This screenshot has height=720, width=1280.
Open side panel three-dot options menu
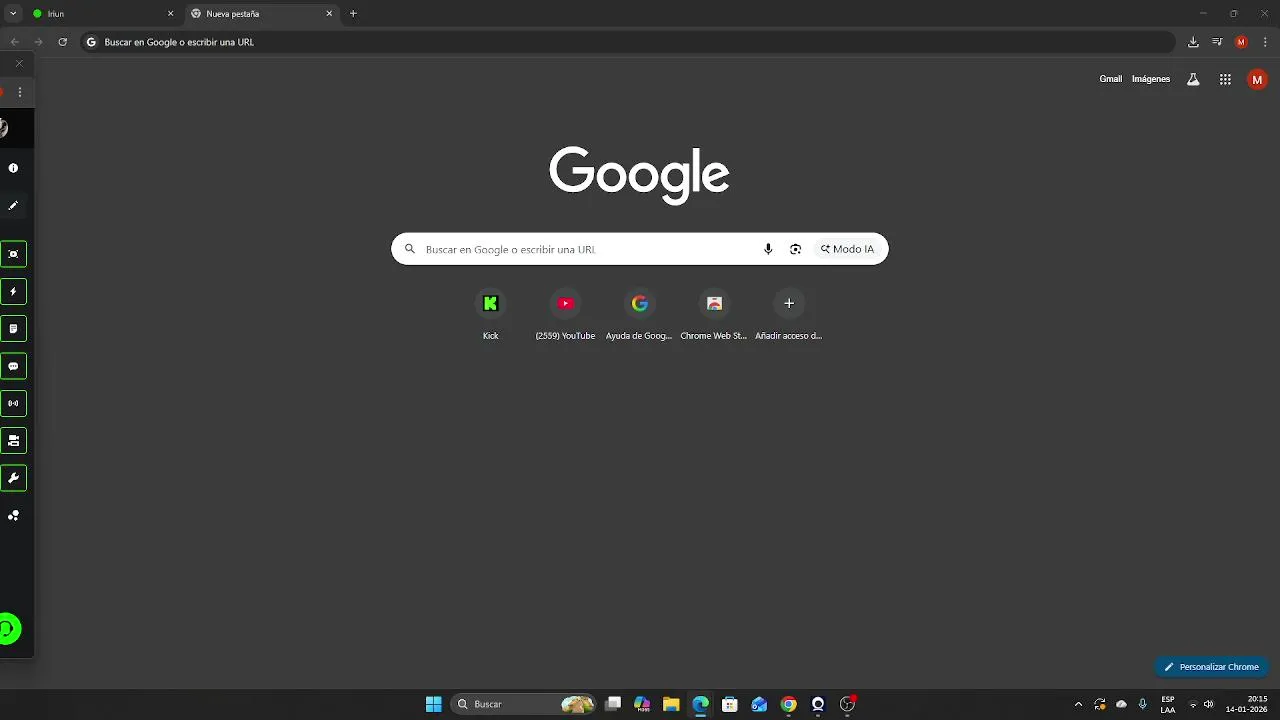(x=19, y=92)
